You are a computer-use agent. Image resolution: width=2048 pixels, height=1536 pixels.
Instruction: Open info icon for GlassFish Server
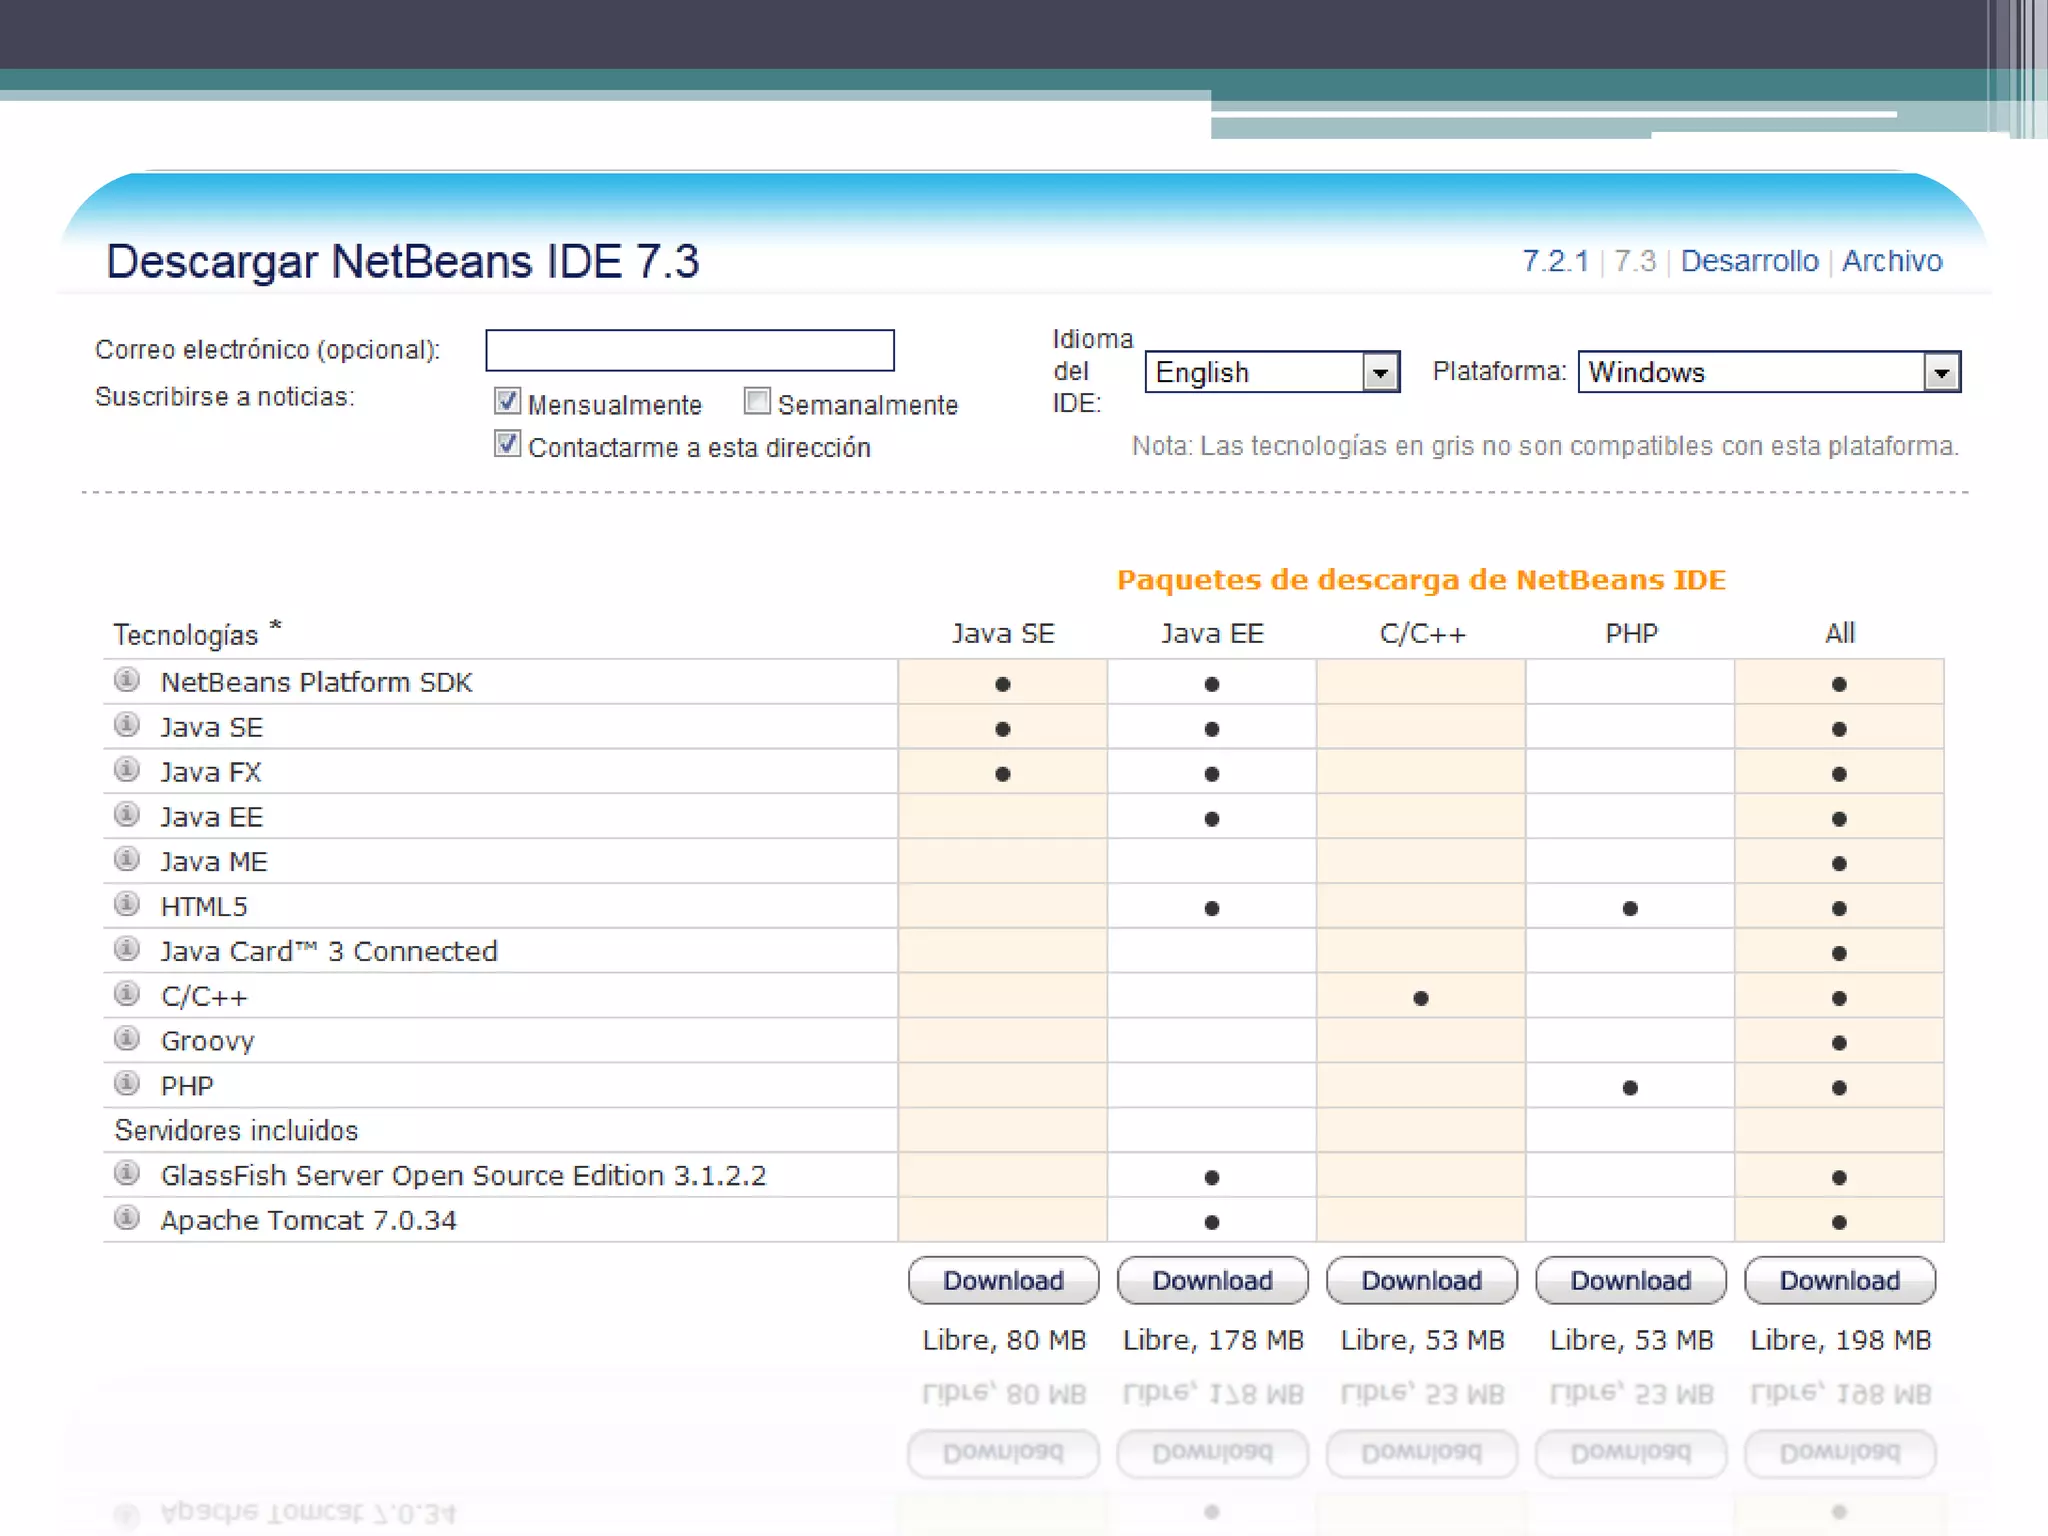[x=127, y=1173]
